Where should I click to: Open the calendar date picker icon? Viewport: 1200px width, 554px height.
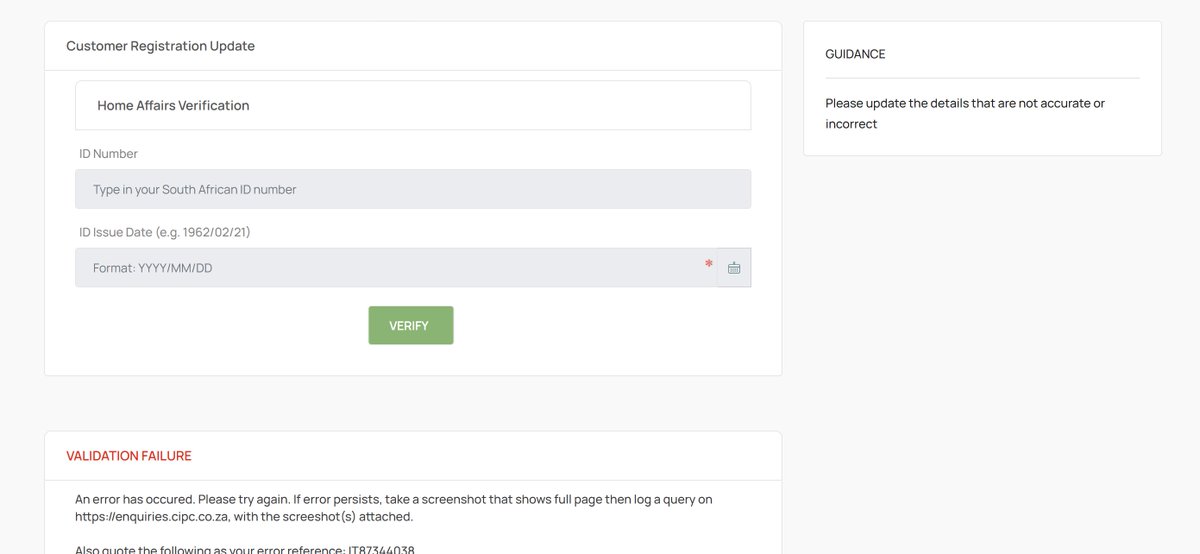pos(734,268)
